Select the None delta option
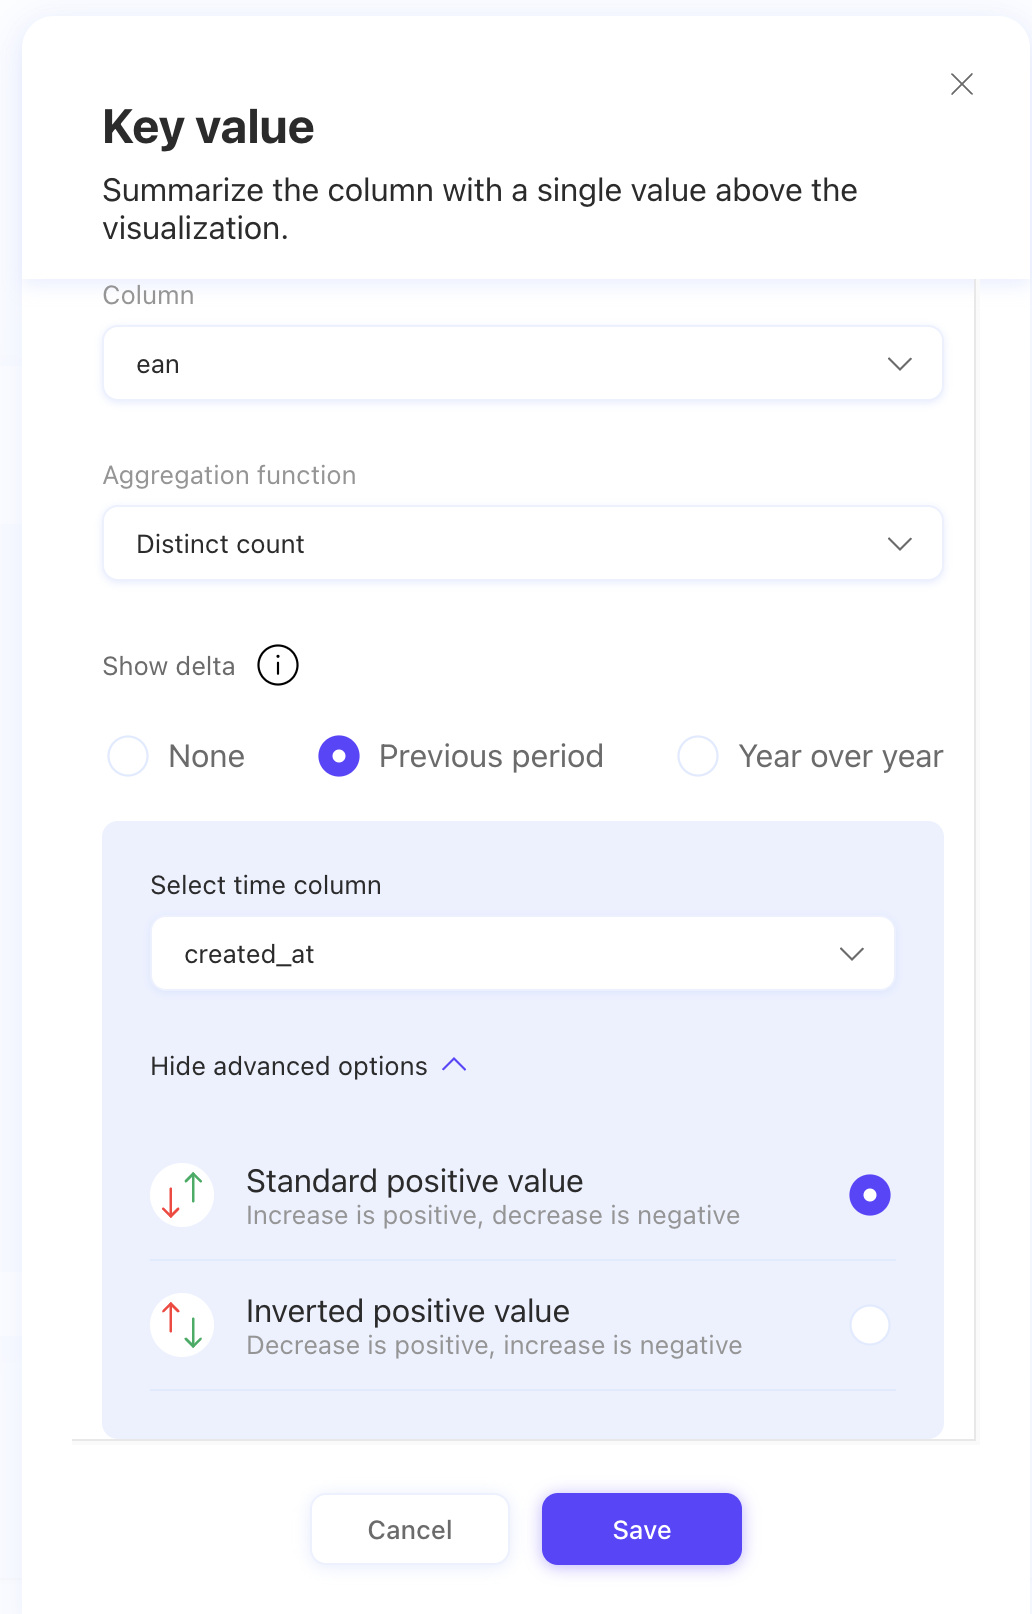1032x1614 pixels. point(129,756)
